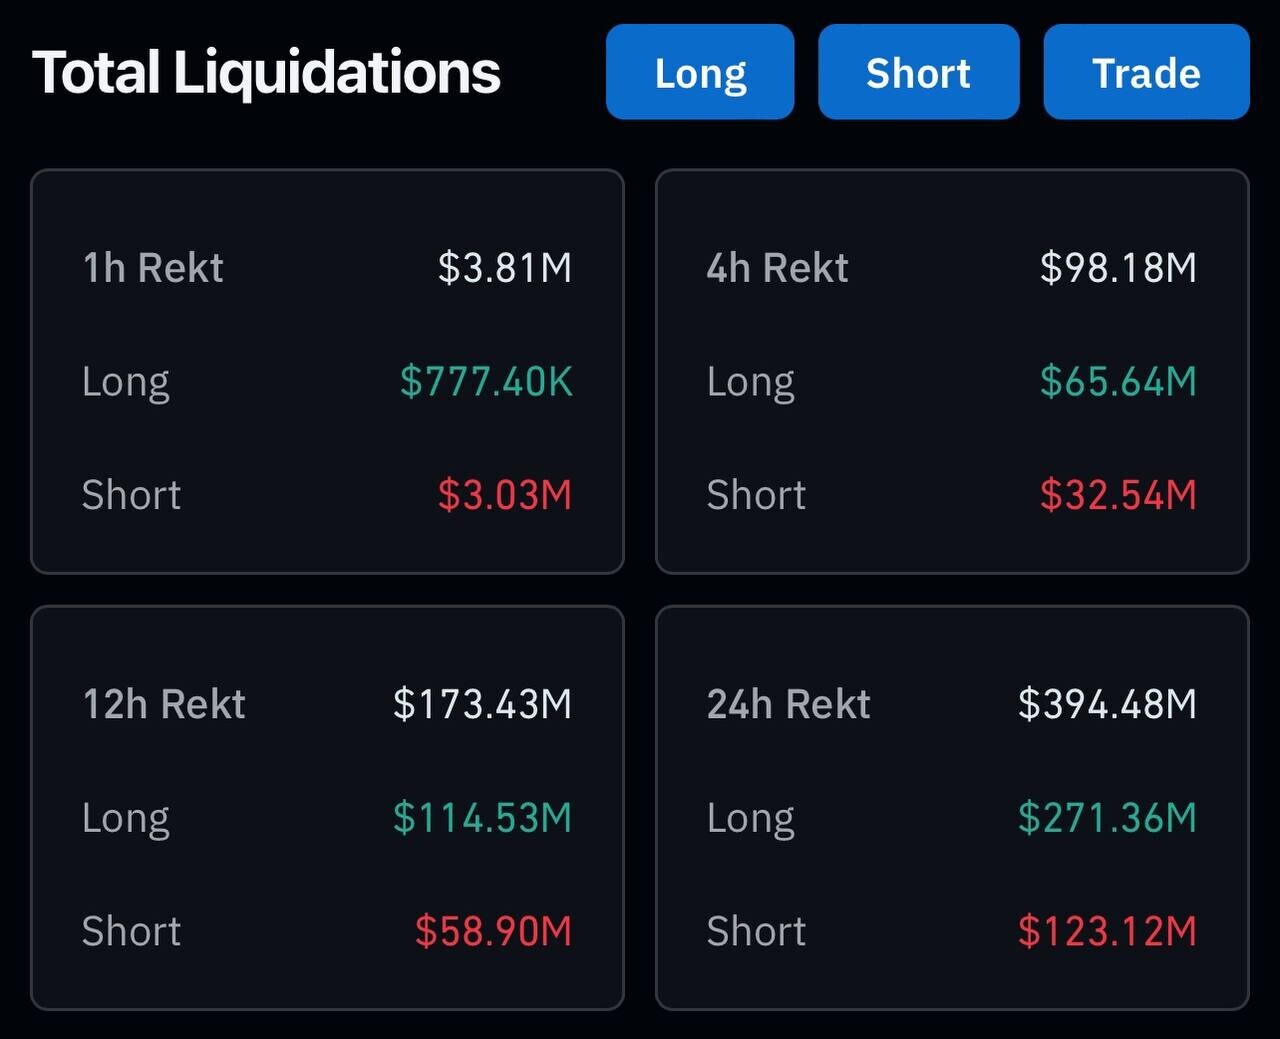Select the $173.43M 12h total
The width and height of the screenshot is (1280, 1039).
pos(482,704)
